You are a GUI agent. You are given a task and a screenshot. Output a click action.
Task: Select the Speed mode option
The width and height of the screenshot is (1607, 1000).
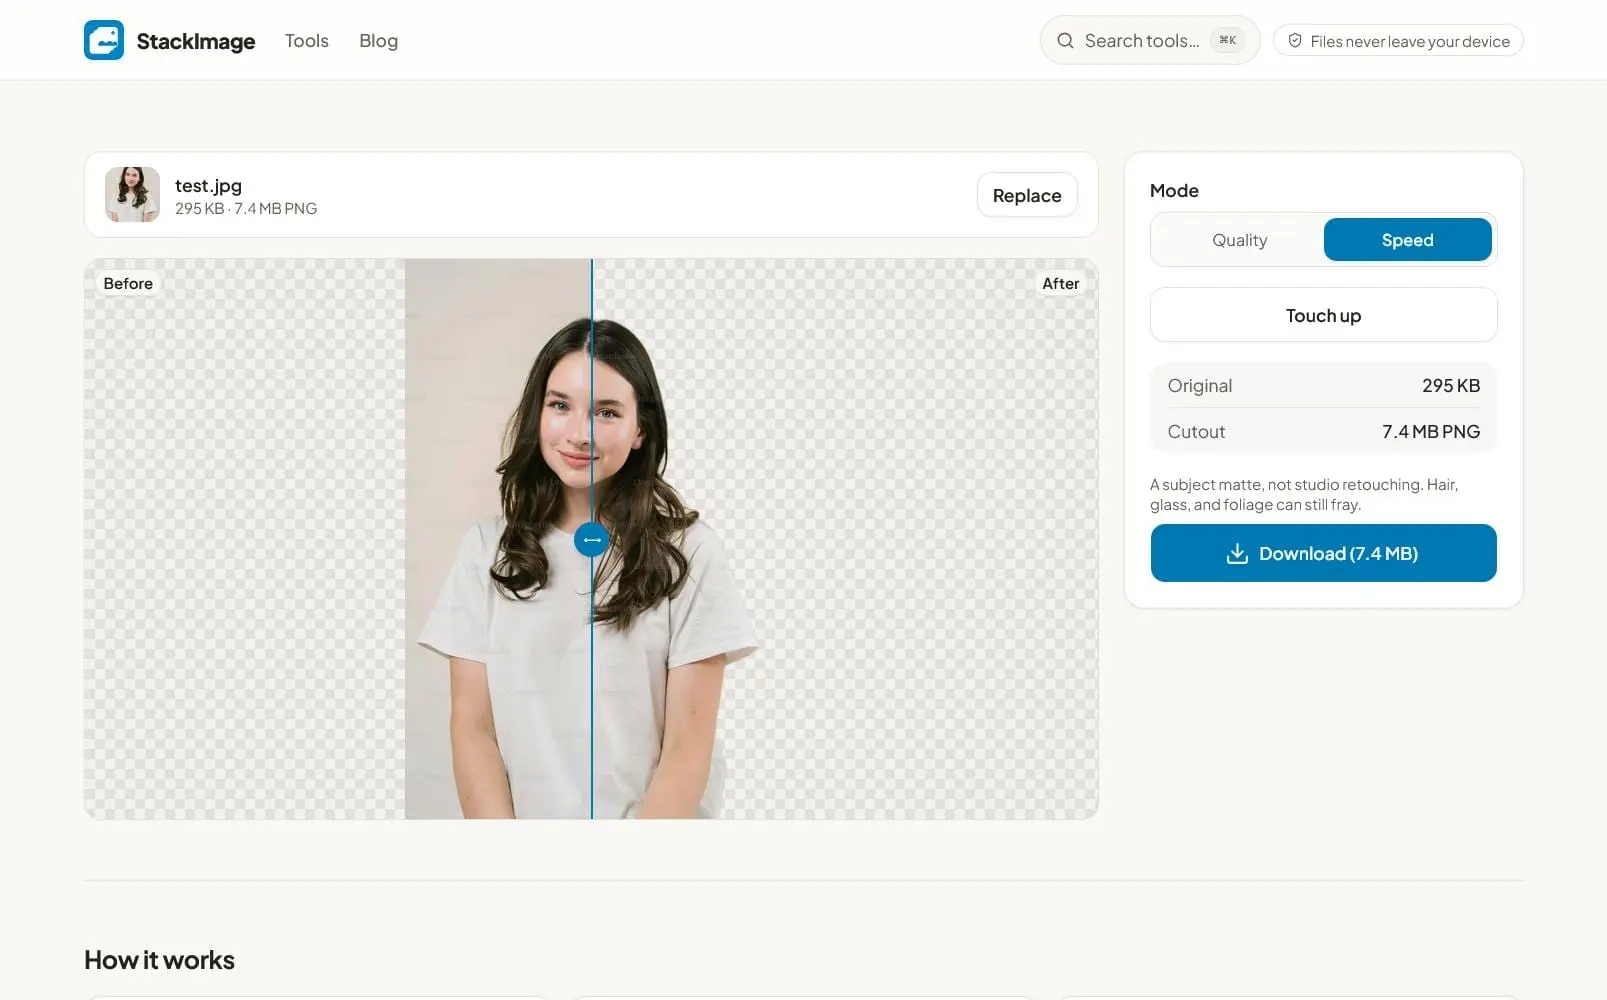[1407, 240]
